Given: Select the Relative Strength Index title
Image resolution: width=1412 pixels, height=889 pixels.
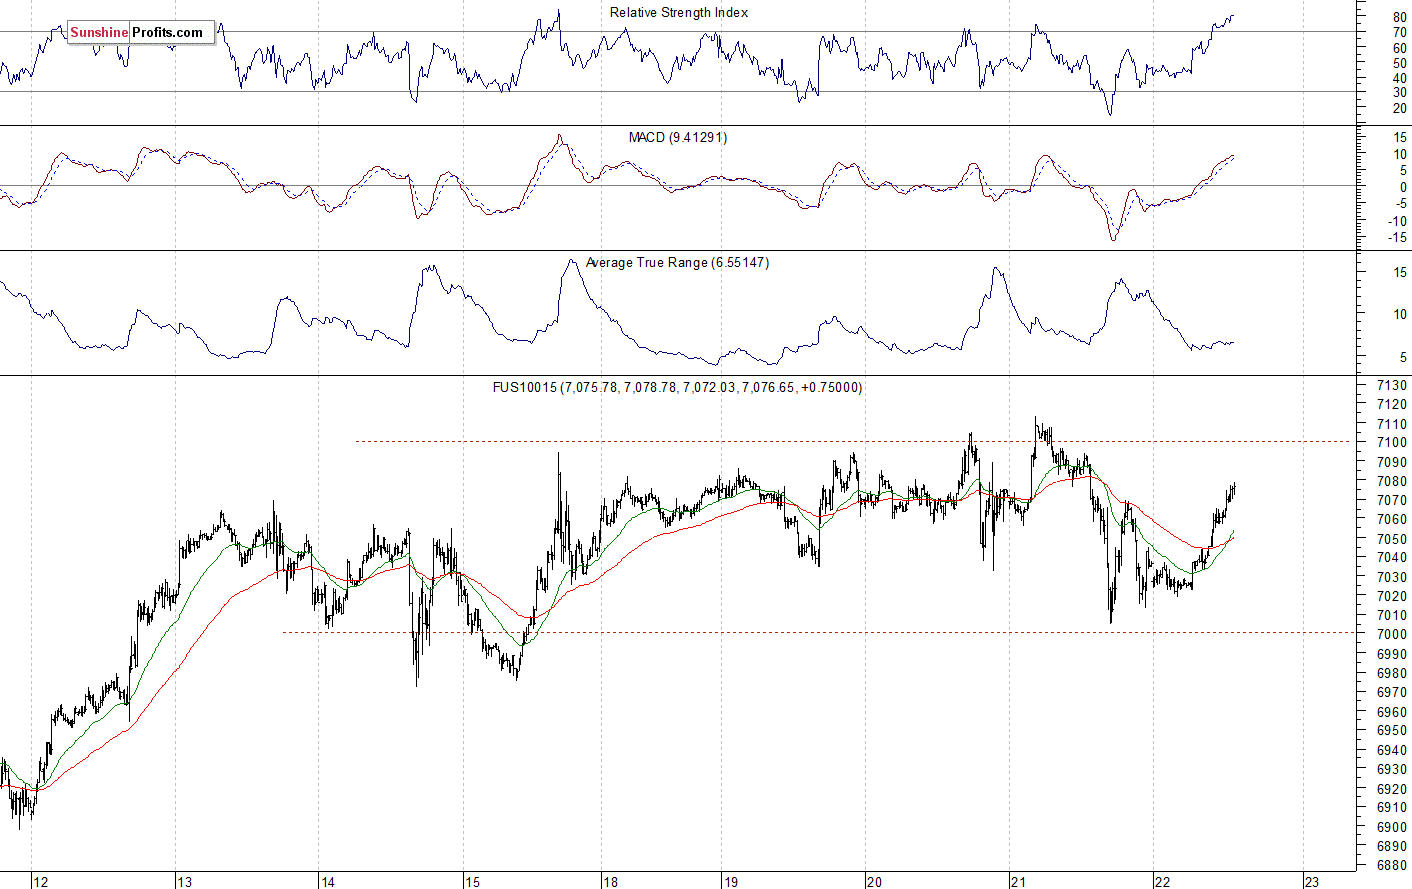Looking at the screenshot, I should click(x=679, y=12).
